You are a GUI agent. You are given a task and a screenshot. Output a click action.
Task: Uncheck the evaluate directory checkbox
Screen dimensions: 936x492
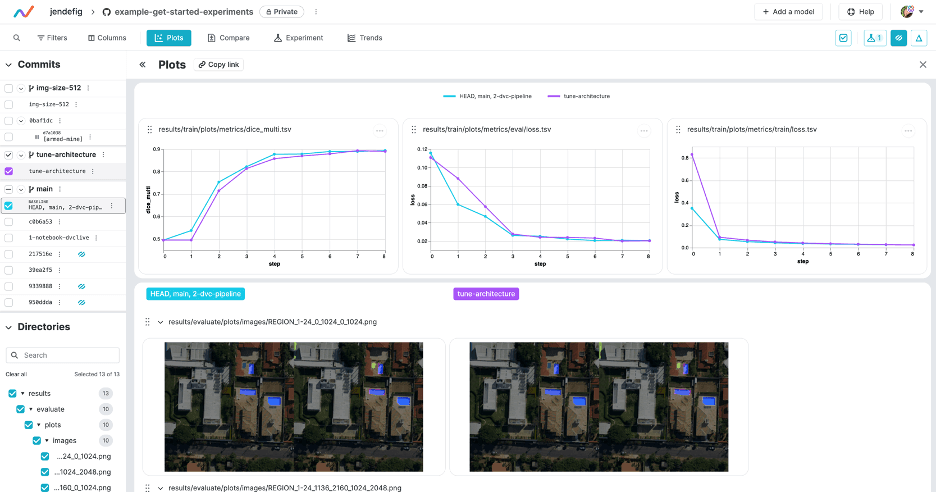click(21, 410)
